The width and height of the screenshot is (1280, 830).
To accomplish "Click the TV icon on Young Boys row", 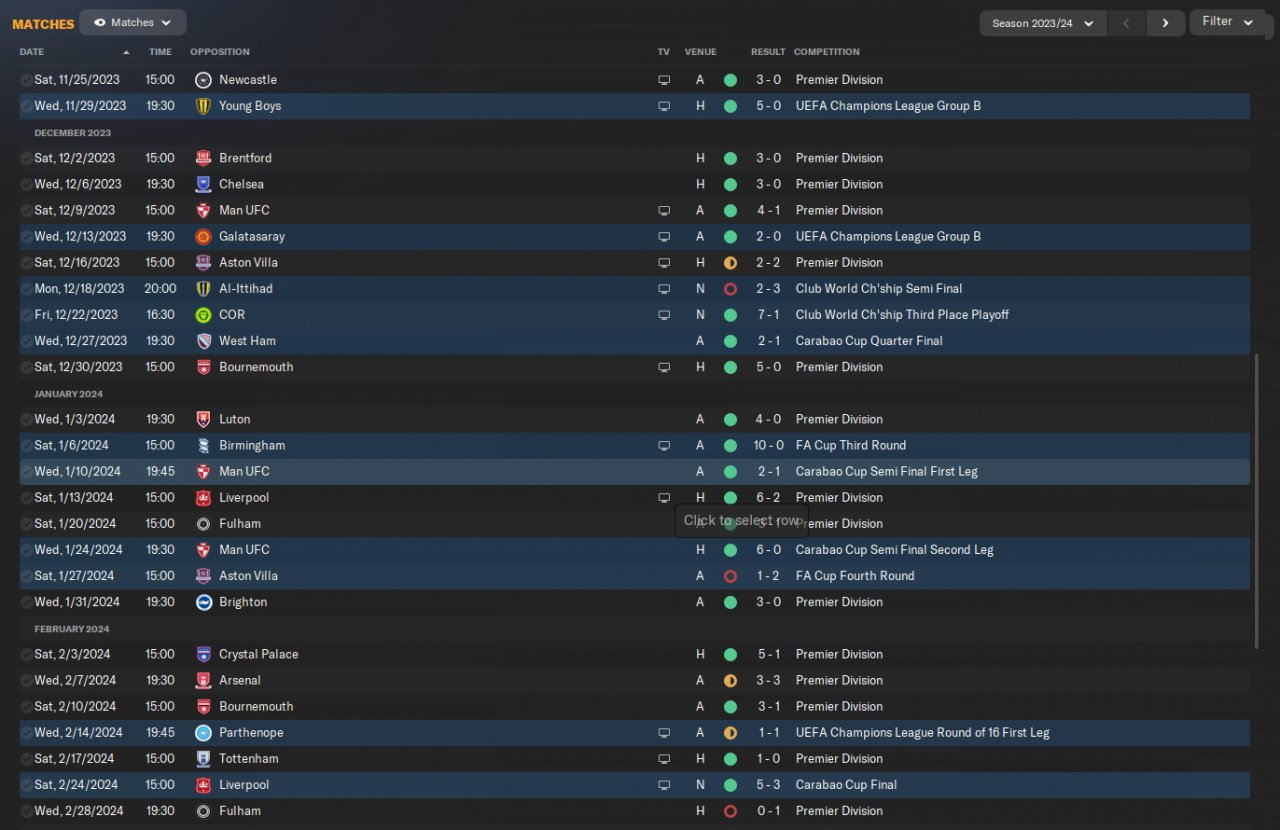I will (664, 106).
